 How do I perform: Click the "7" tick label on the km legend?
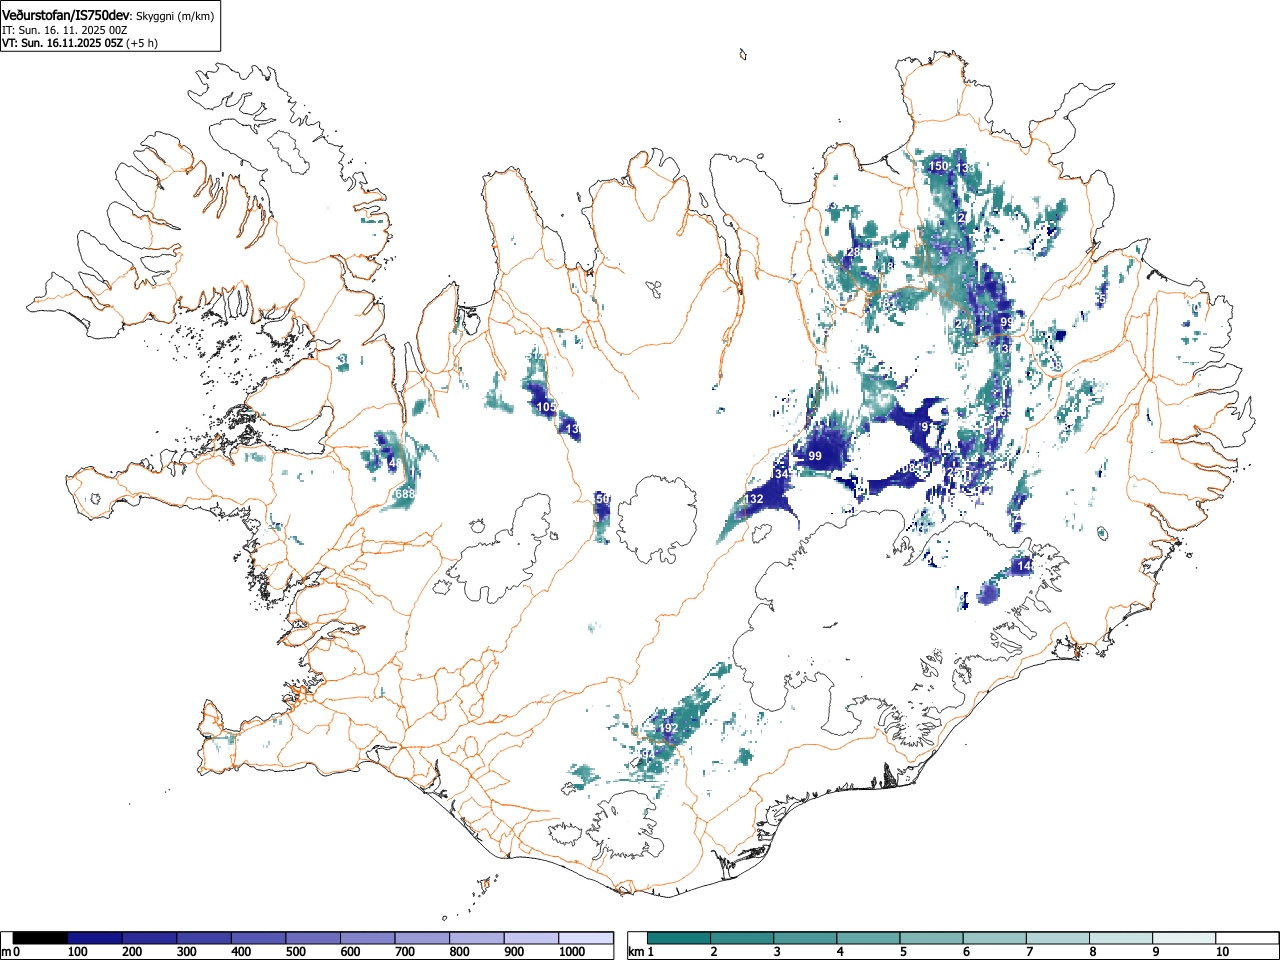[1029, 952]
